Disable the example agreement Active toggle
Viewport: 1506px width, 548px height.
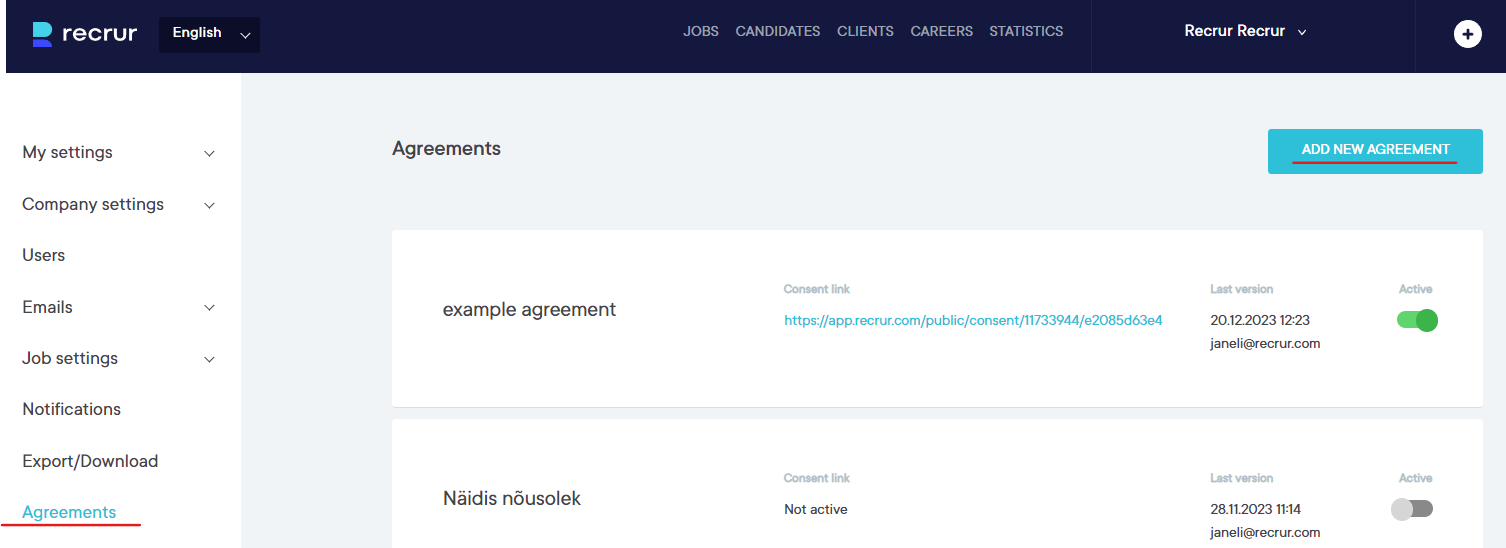pos(1417,321)
